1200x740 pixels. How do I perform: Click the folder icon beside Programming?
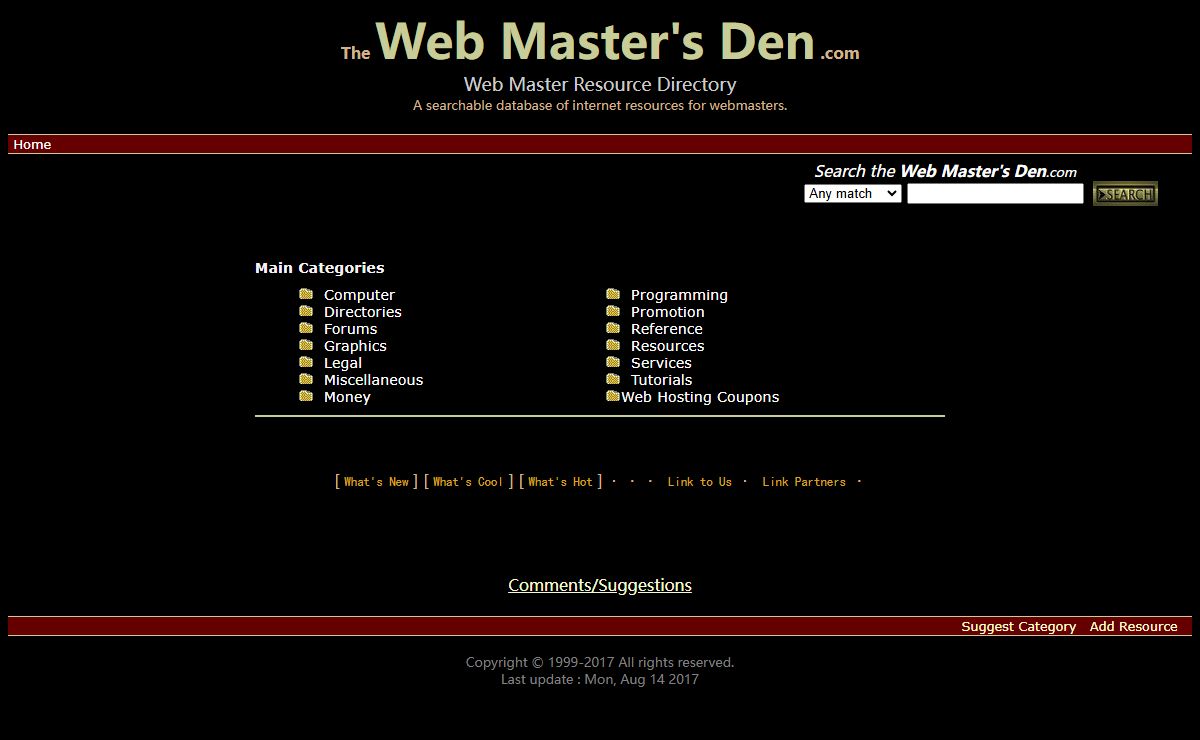coord(613,294)
